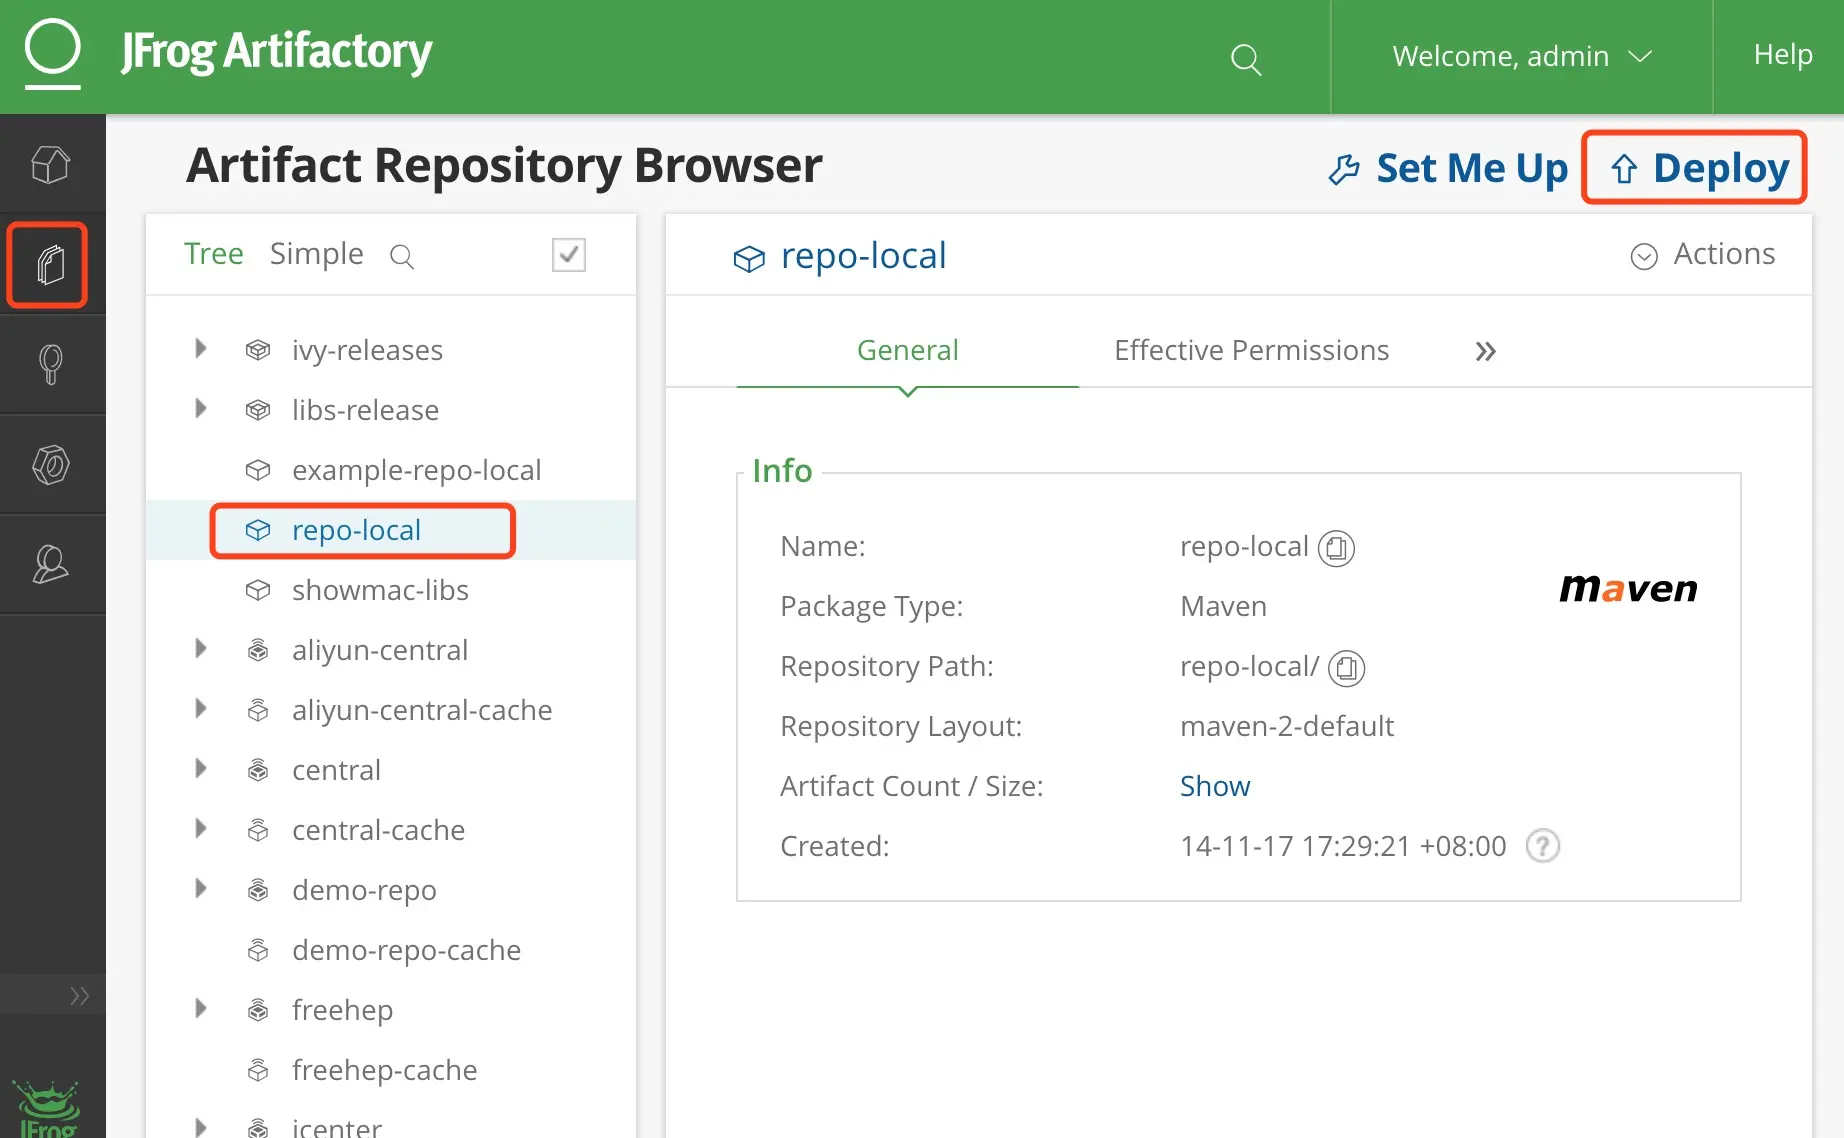Click the help icon beside Created date
The height and width of the screenshot is (1138, 1844).
[x=1542, y=846]
